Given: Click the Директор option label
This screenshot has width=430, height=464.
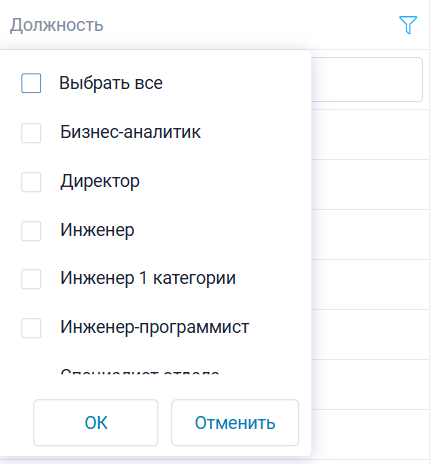Looking at the screenshot, I should click(100, 182).
